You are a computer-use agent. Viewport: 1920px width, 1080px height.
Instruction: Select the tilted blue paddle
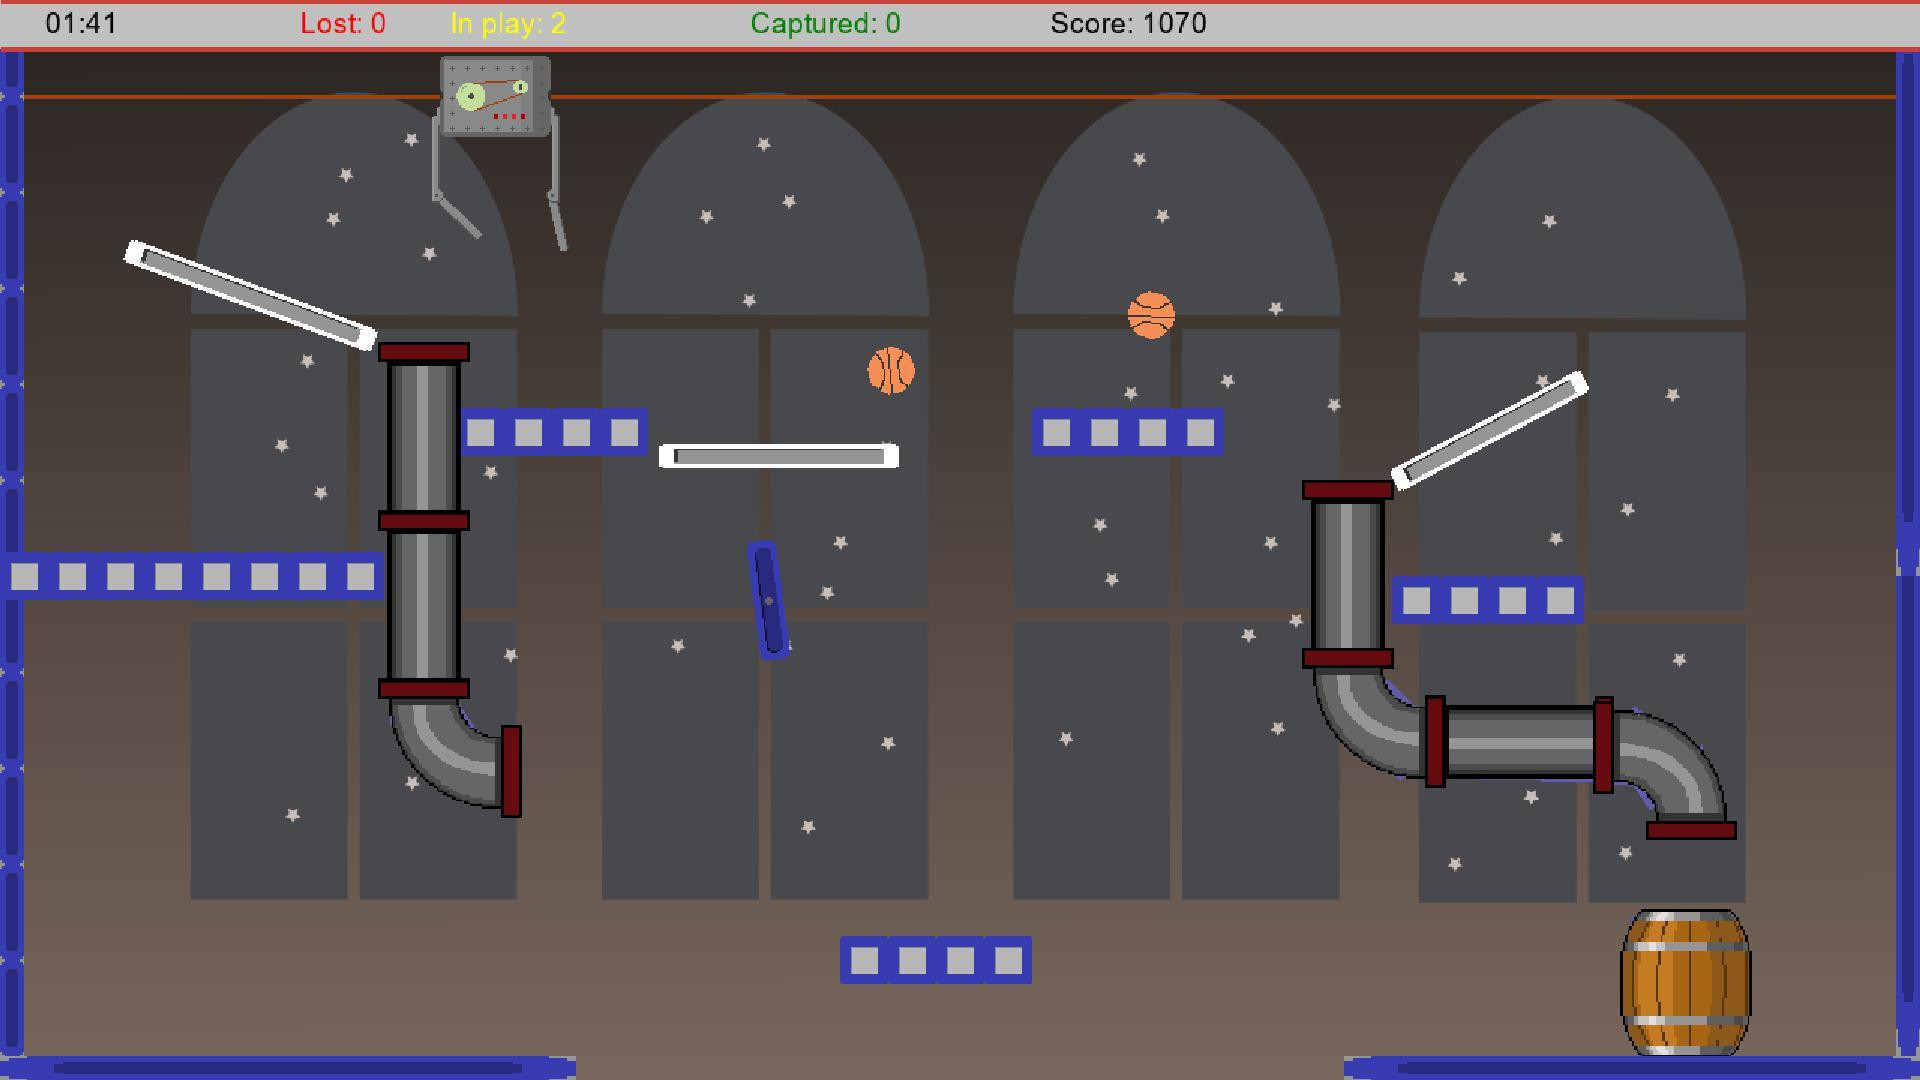769,600
